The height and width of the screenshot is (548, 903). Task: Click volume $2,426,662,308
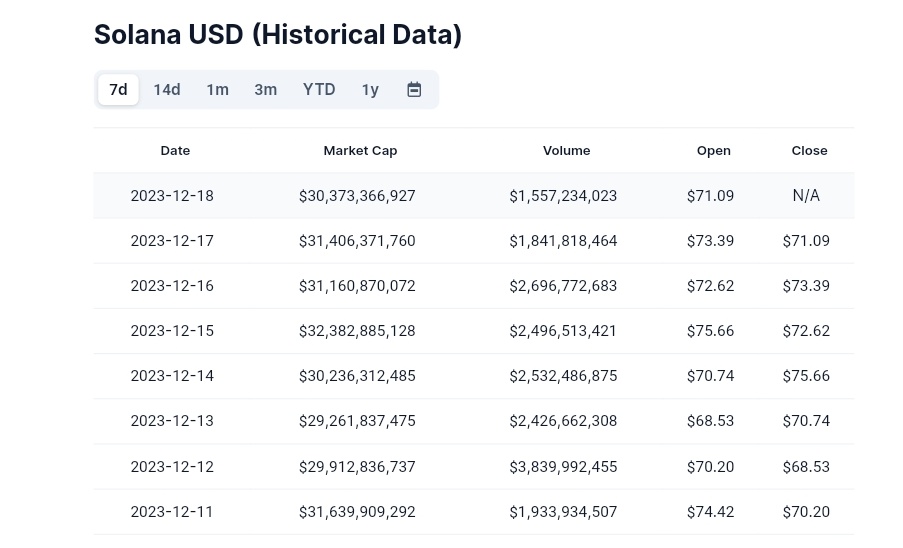563,421
